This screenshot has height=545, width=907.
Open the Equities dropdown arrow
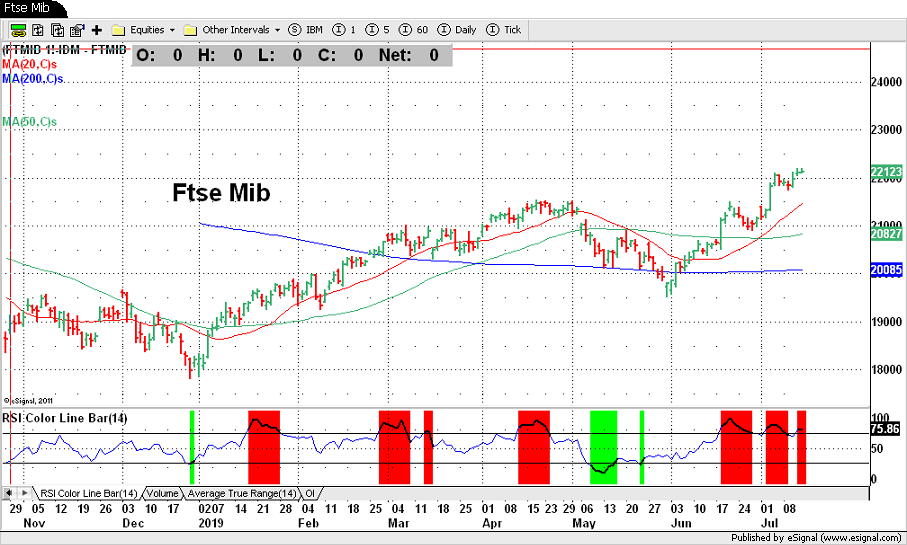click(172, 30)
